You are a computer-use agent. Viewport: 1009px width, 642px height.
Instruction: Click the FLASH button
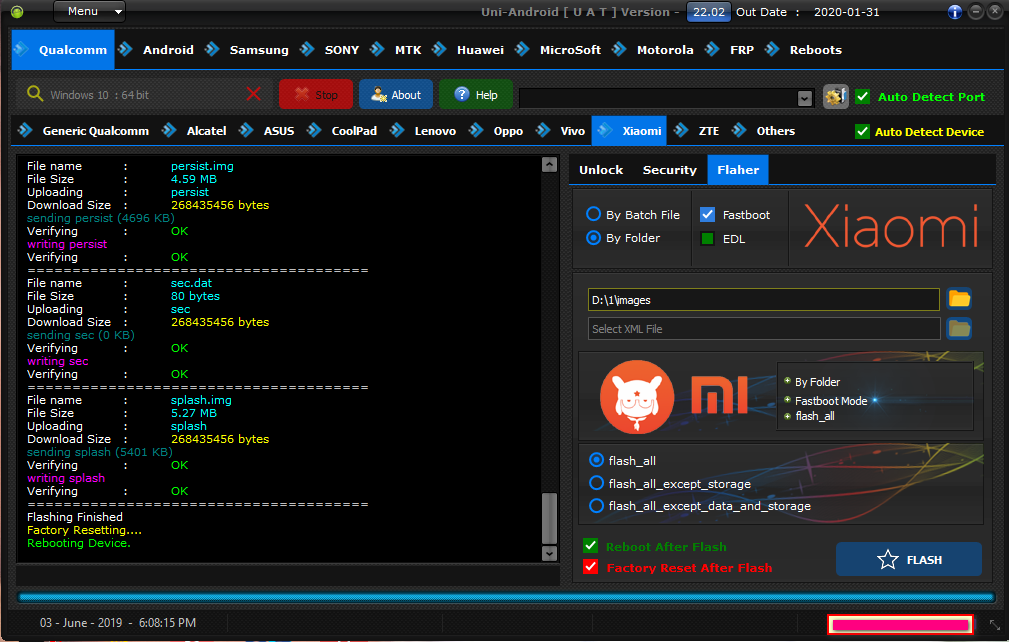[909, 560]
